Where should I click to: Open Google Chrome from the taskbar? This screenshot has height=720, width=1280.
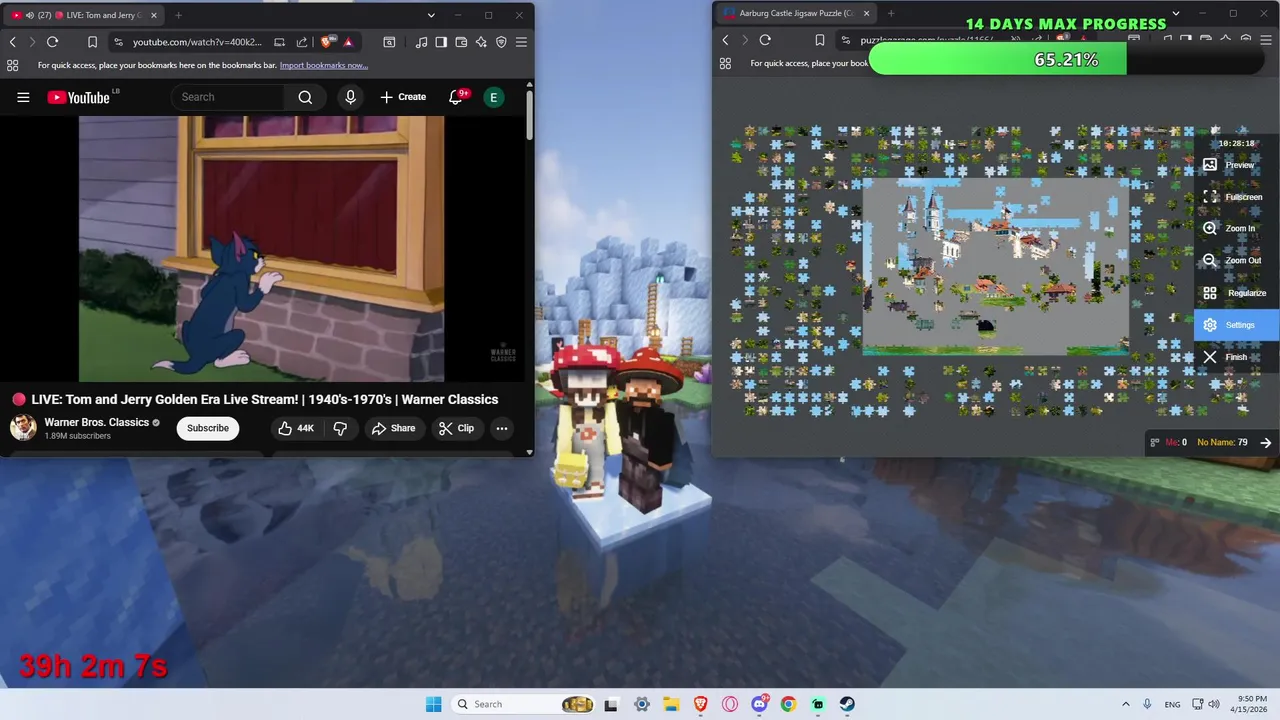788,704
